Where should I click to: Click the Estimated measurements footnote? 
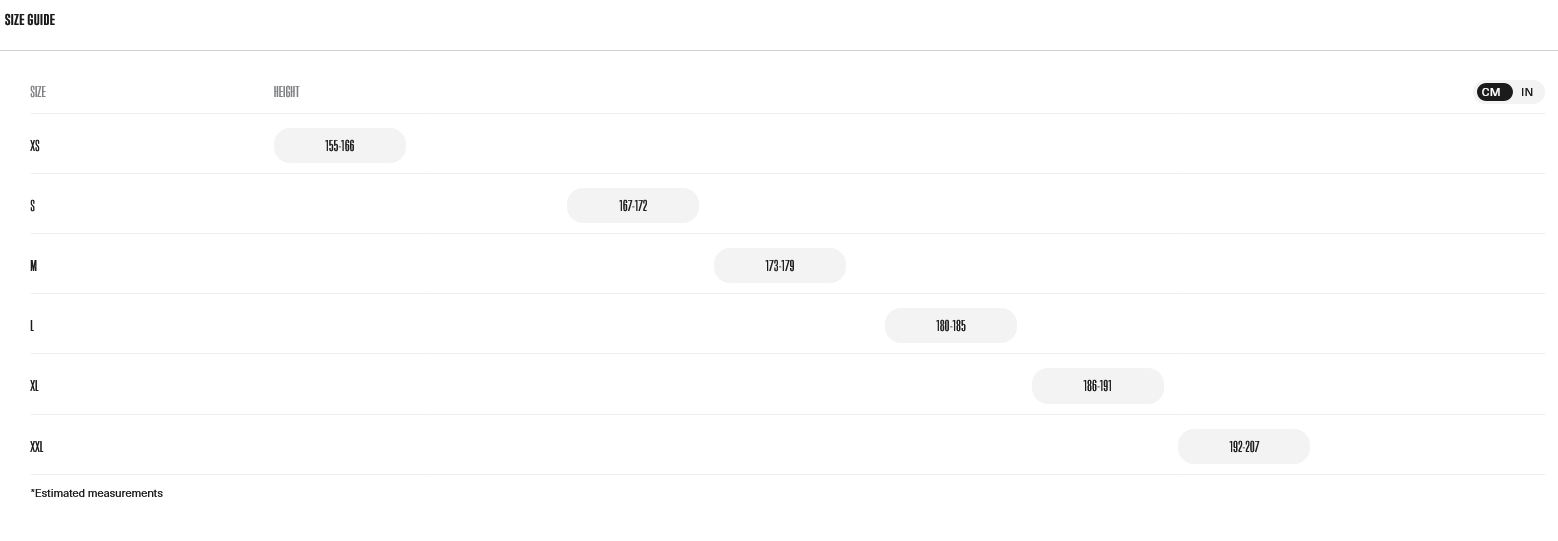coord(97,493)
